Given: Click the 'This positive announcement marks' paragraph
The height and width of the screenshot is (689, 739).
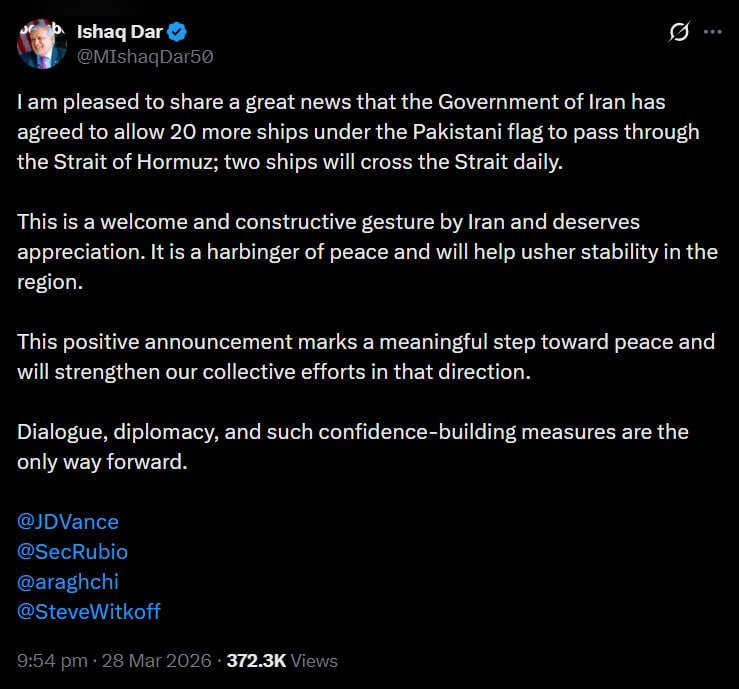Looking at the screenshot, I should pyautogui.click(x=366, y=357).
